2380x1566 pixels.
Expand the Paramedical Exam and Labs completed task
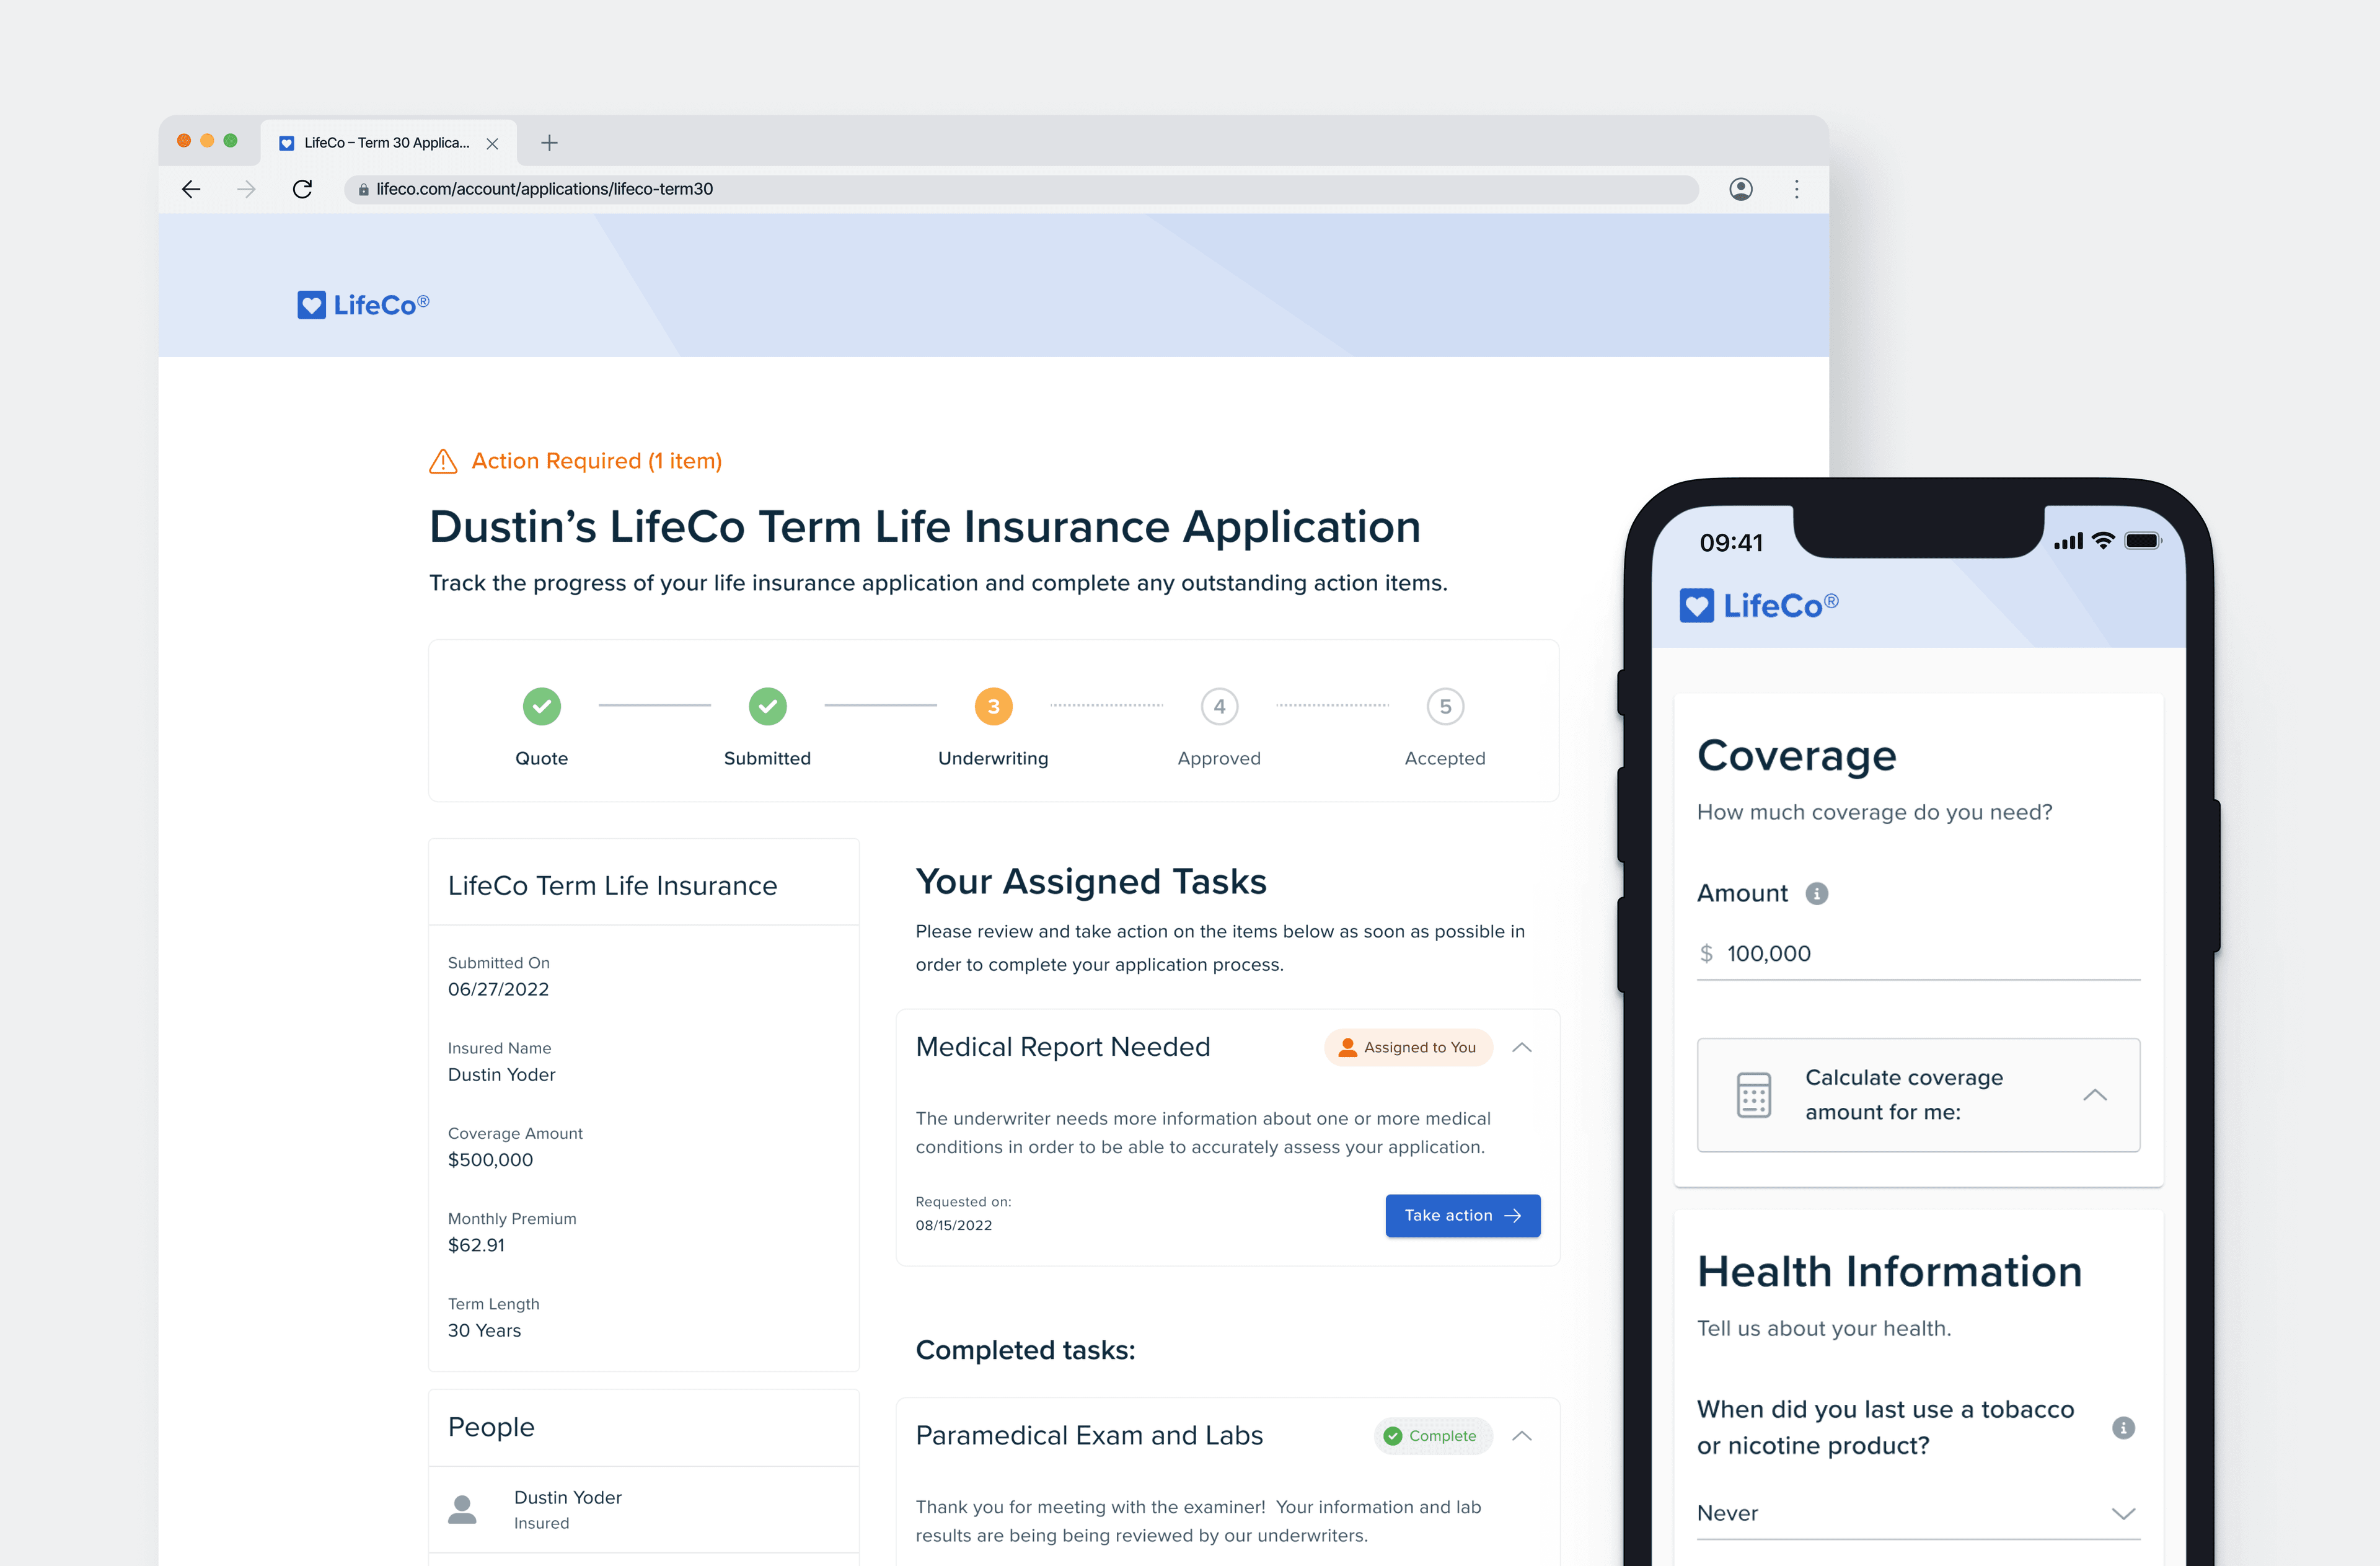click(1522, 1433)
